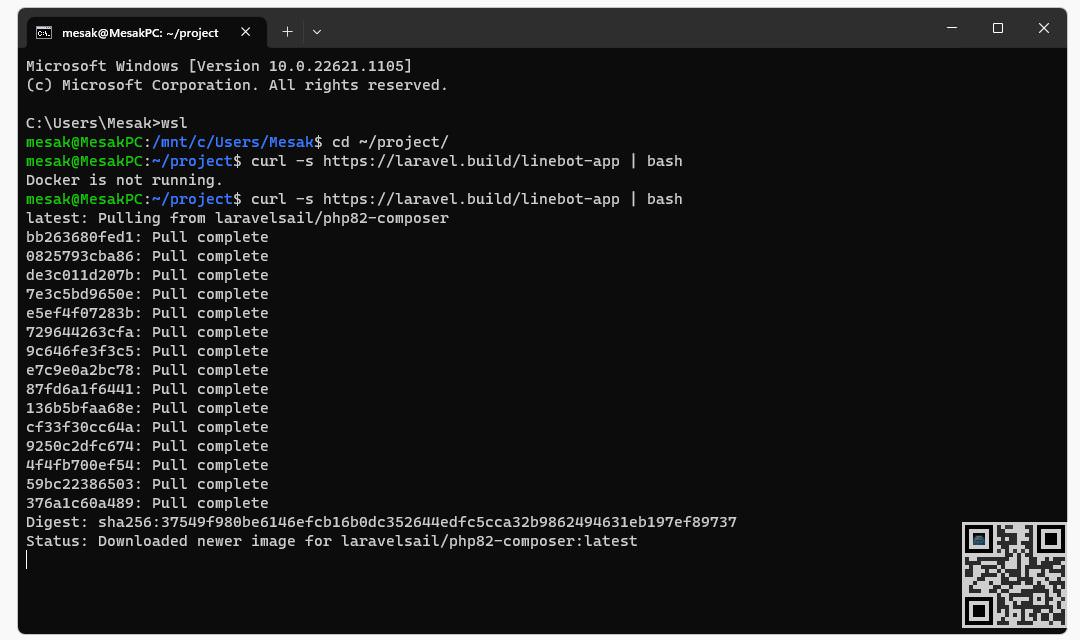This screenshot has height=640, width=1080.
Task: Click the laravel.build URL in the first curl command
Action: (x=471, y=161)
